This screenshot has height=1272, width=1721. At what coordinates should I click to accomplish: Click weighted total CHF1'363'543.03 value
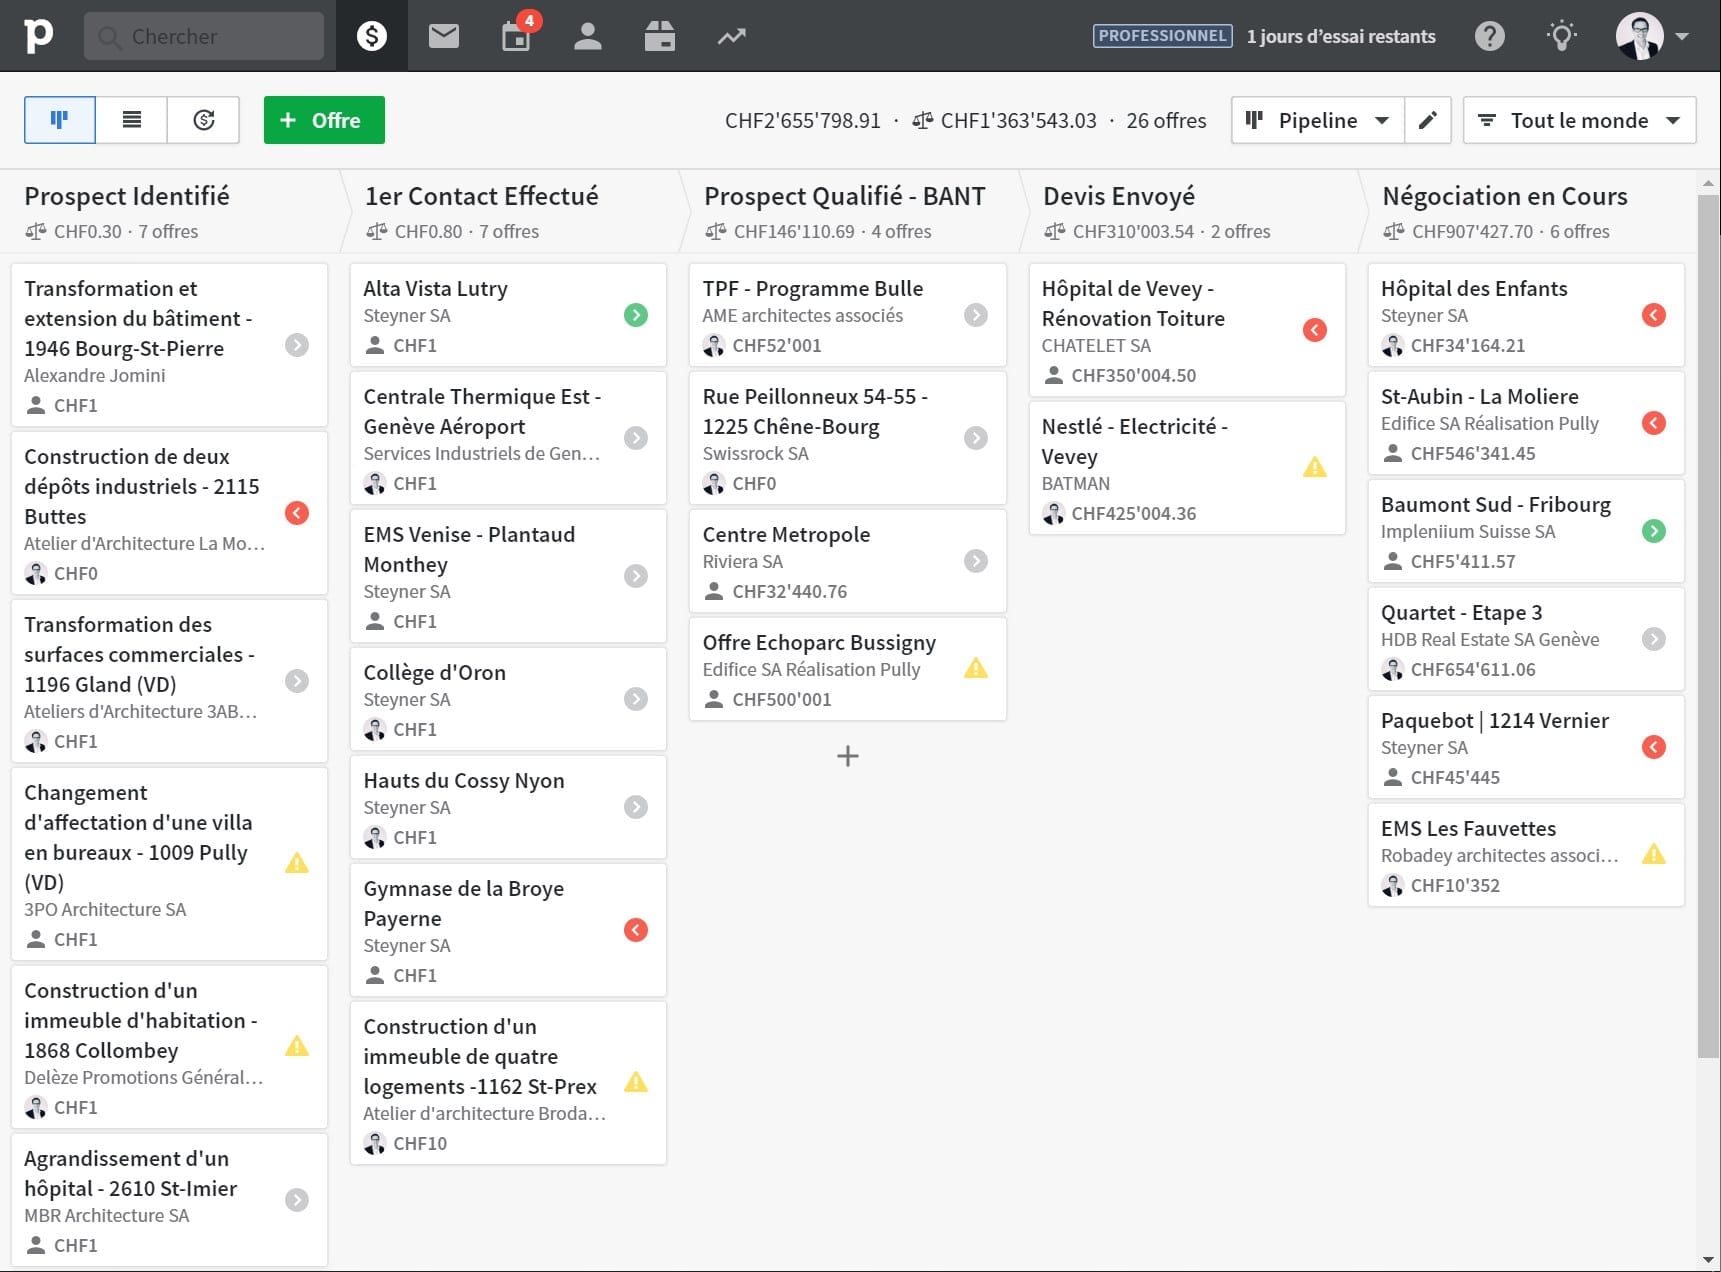tap(1019, 120)
